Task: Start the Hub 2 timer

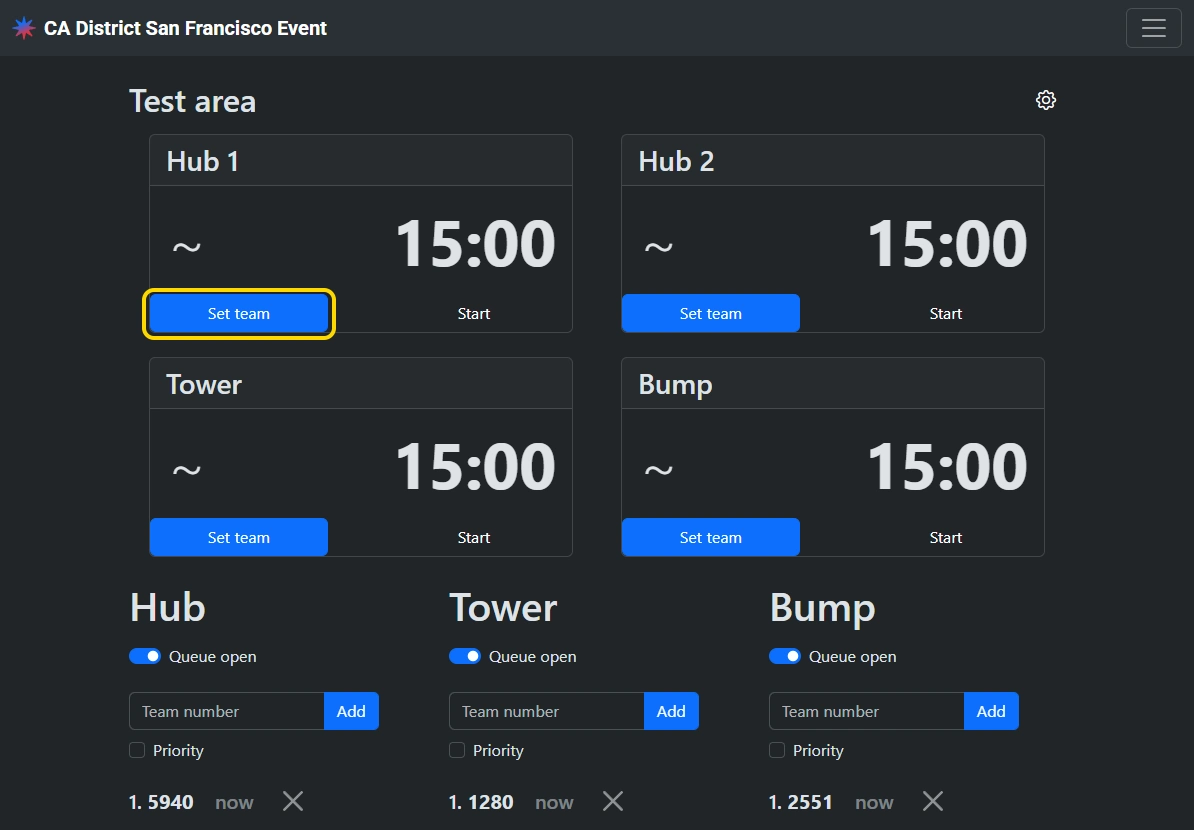Action: (945, 314)
